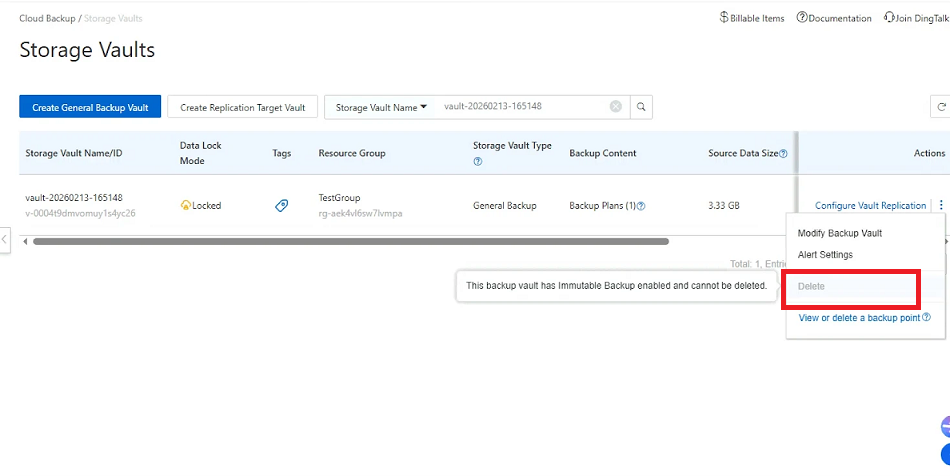Click the tag icon for vault row
The image size is (950, 476).
pyautogui.click(x=282, y=206)
